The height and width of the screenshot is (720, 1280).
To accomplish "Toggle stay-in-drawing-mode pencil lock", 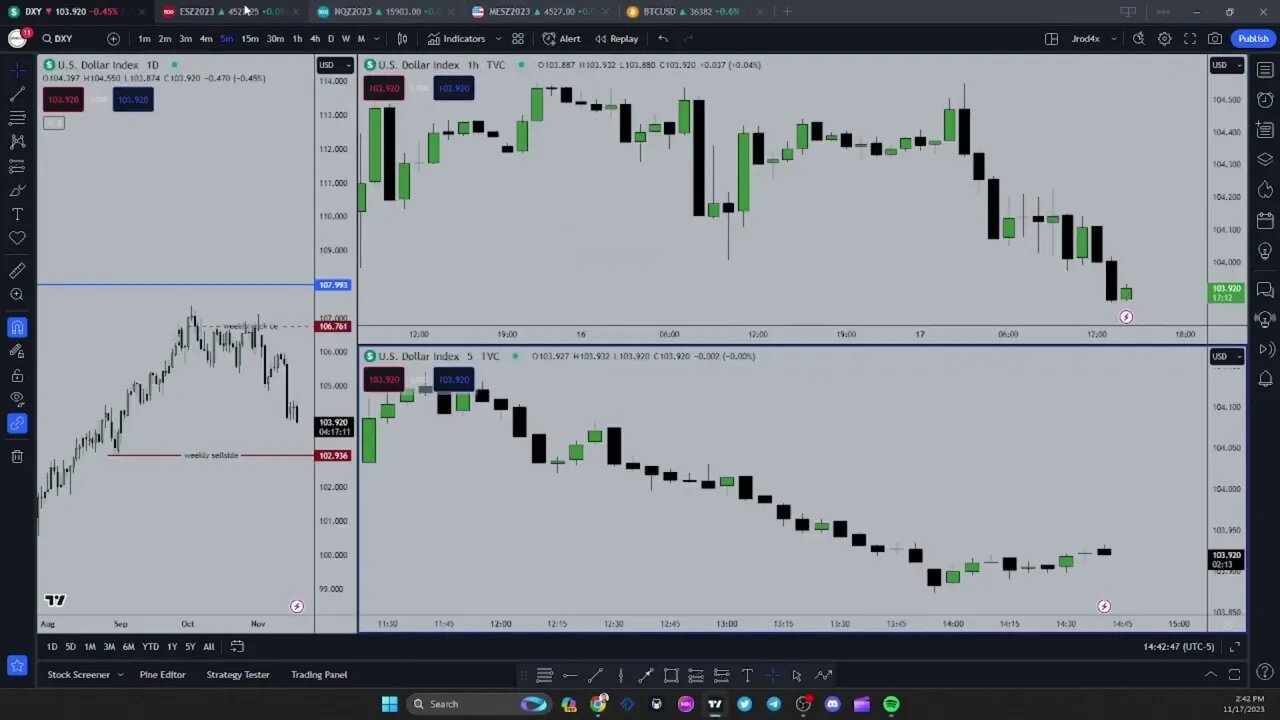I will tap(17, 351).
